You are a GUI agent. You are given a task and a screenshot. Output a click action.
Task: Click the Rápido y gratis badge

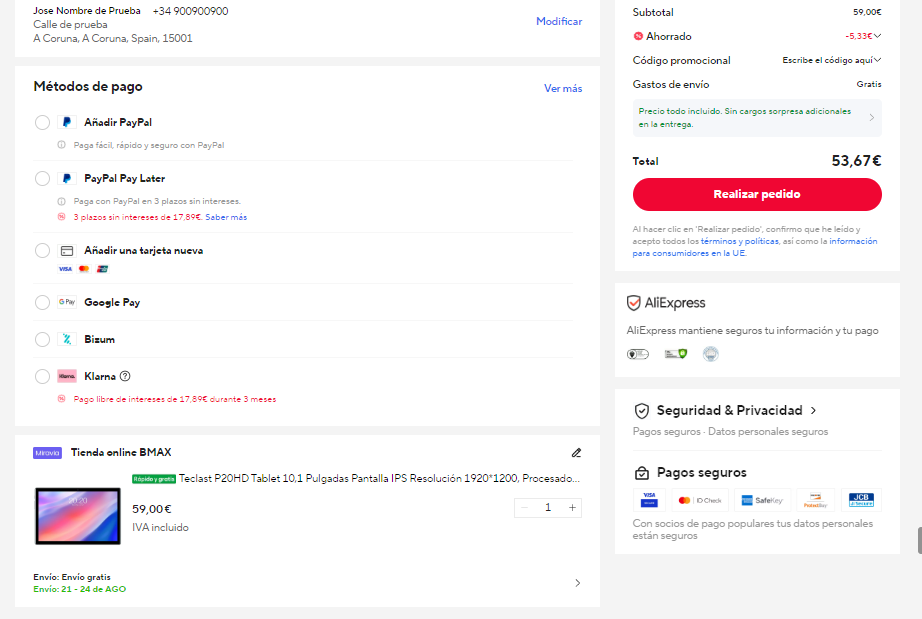click(x=154, y=479)
